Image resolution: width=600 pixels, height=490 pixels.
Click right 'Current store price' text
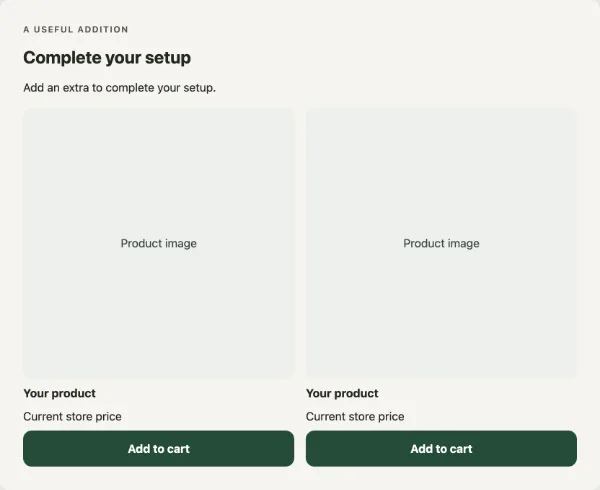coord(355,417)
